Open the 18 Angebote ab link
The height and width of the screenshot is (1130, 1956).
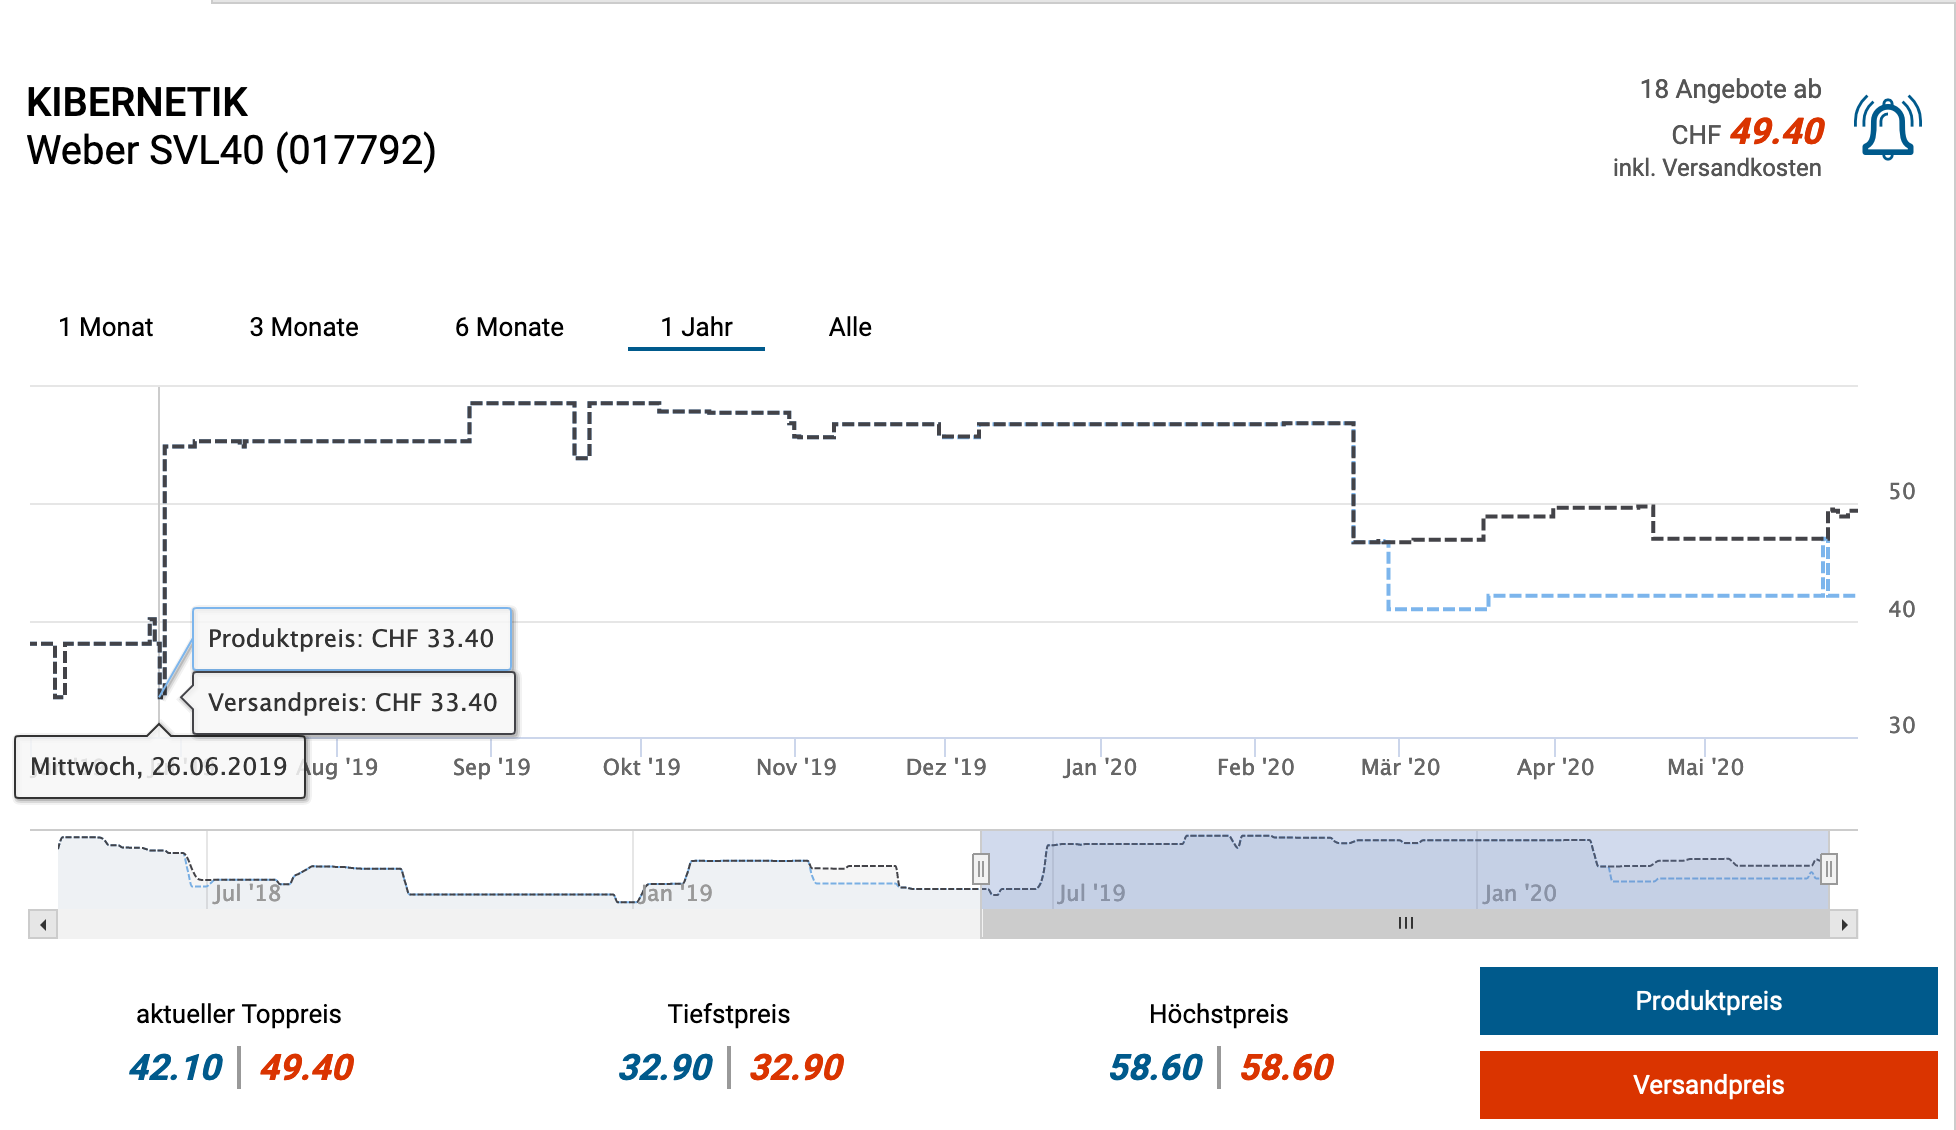tap(1730, 90)
